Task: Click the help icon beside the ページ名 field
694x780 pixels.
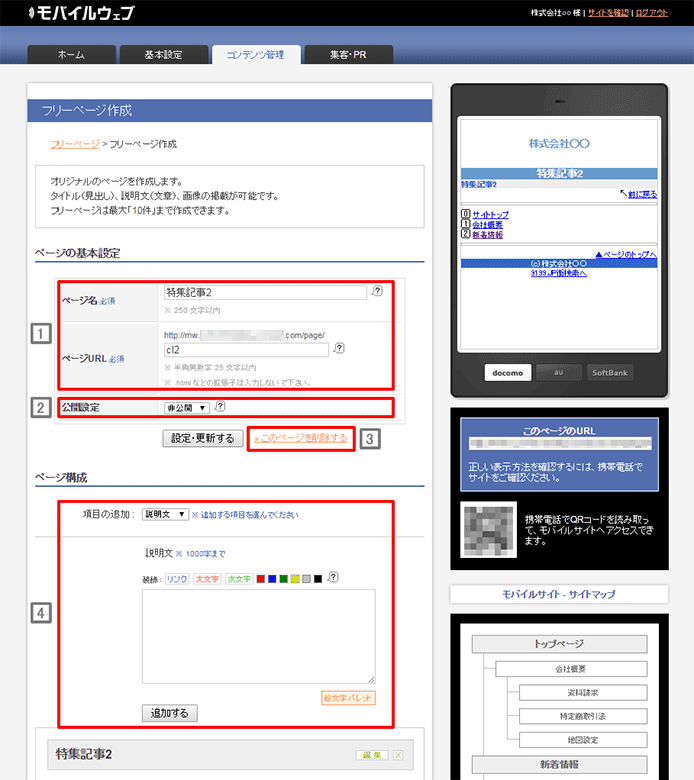Action: (377, 292)
